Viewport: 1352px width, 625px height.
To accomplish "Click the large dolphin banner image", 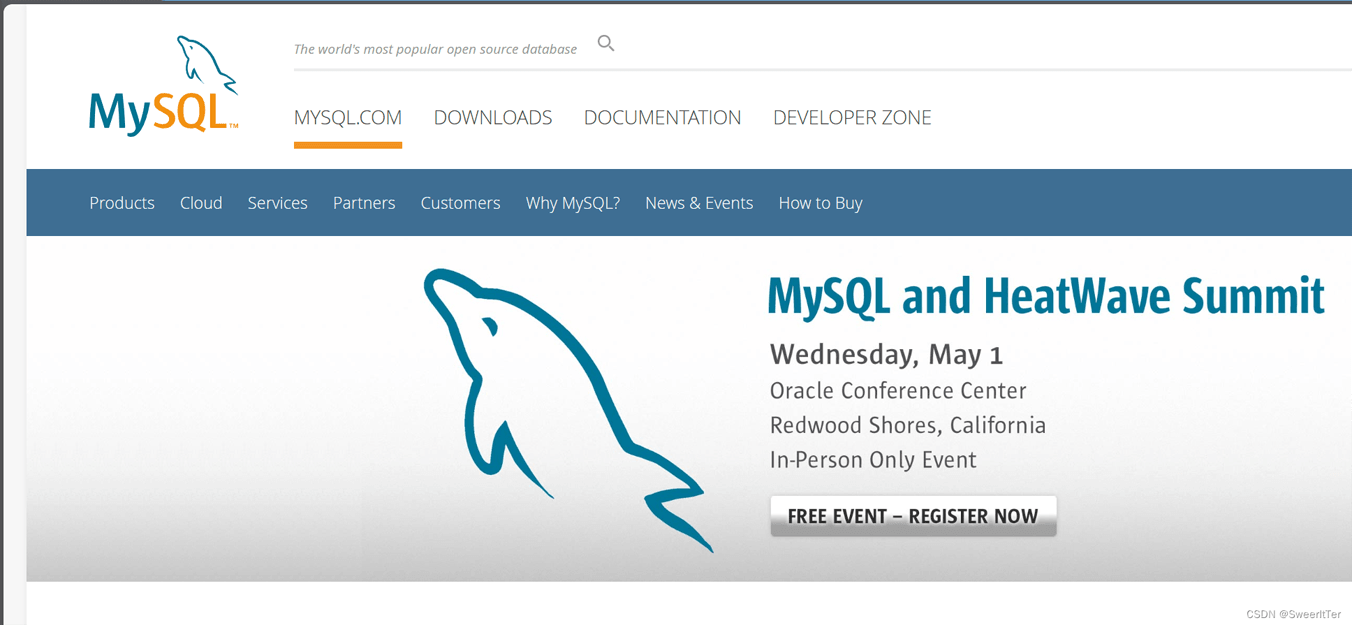I will (x=568, y=410).
